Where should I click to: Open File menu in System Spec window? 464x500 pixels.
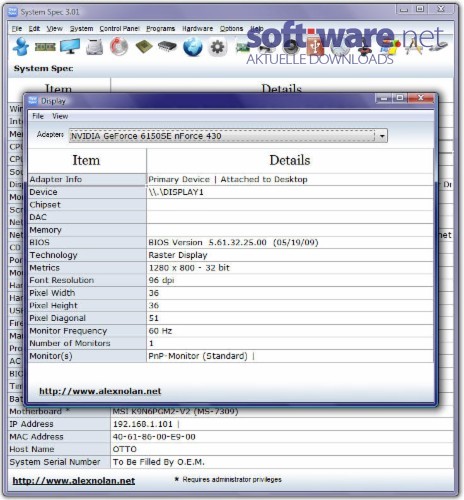coord(17,29)
